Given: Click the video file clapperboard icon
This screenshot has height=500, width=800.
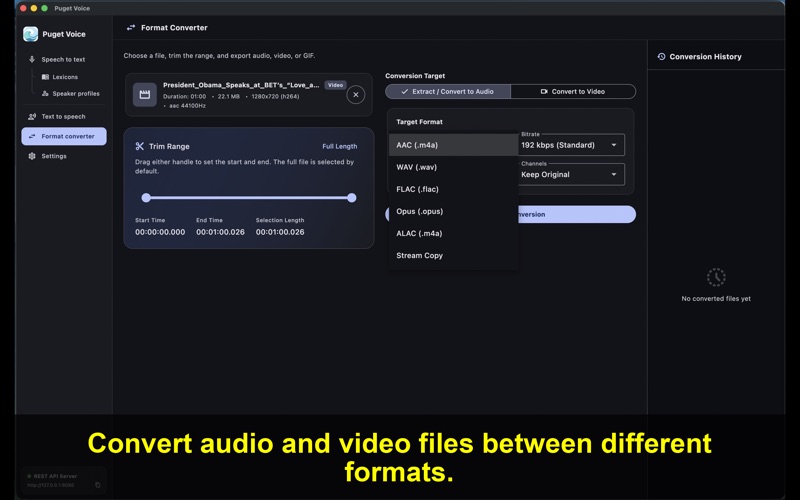Looking at the screenshot, I should (145, 95).
